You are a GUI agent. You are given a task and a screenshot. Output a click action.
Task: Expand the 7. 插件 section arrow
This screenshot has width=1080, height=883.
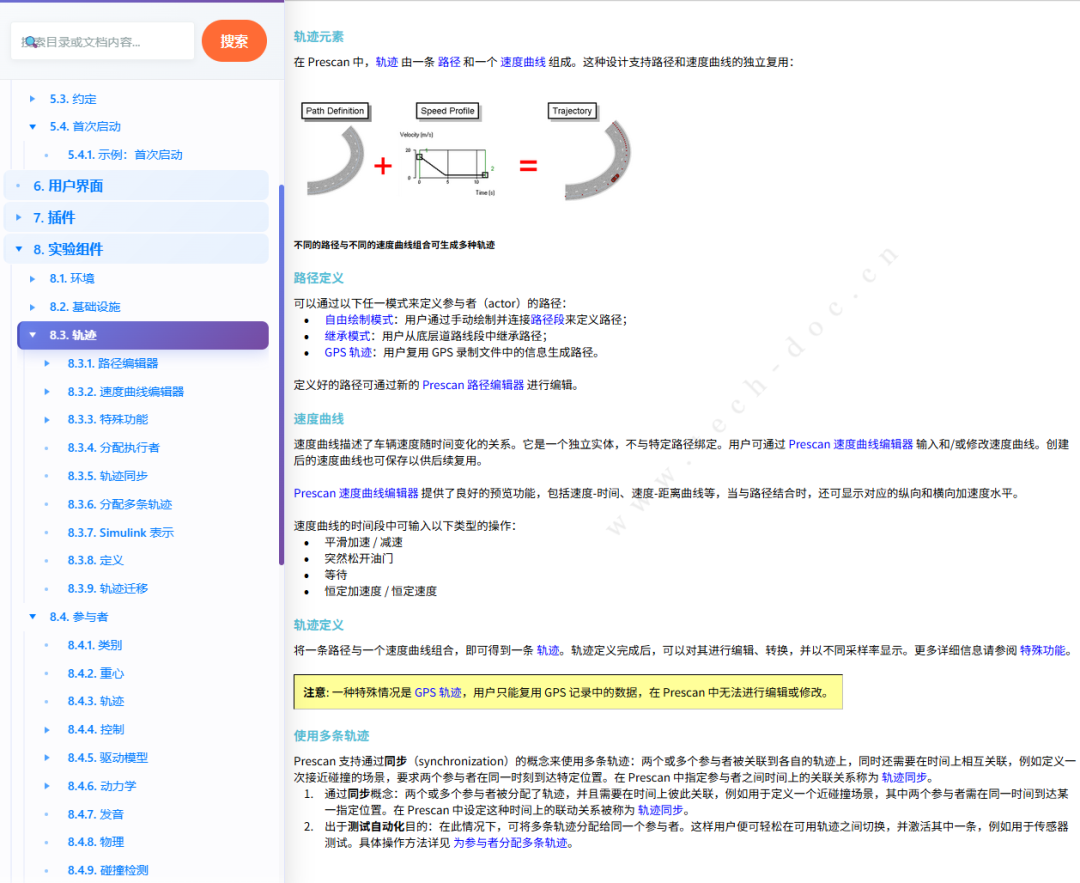click(19, 217)
